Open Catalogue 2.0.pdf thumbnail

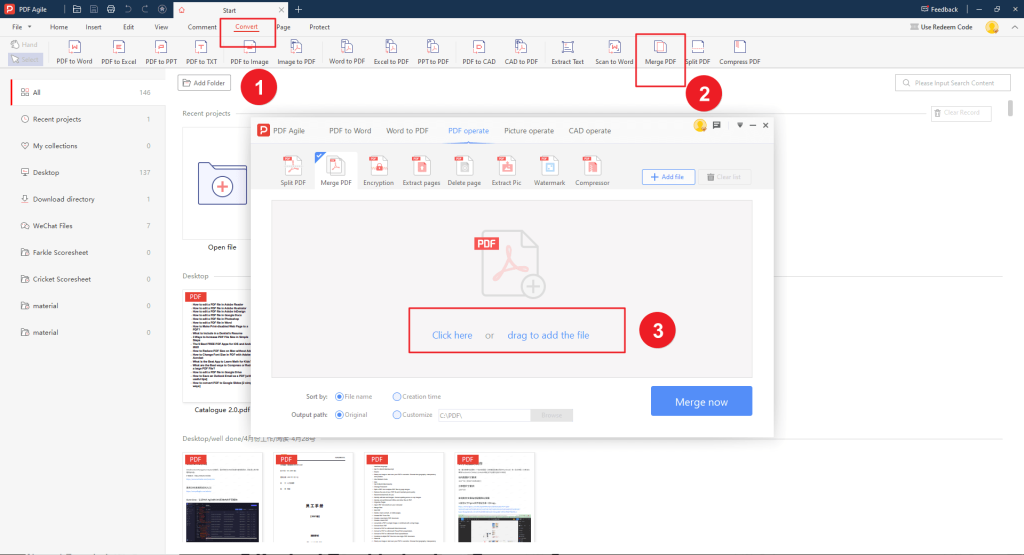217,346
